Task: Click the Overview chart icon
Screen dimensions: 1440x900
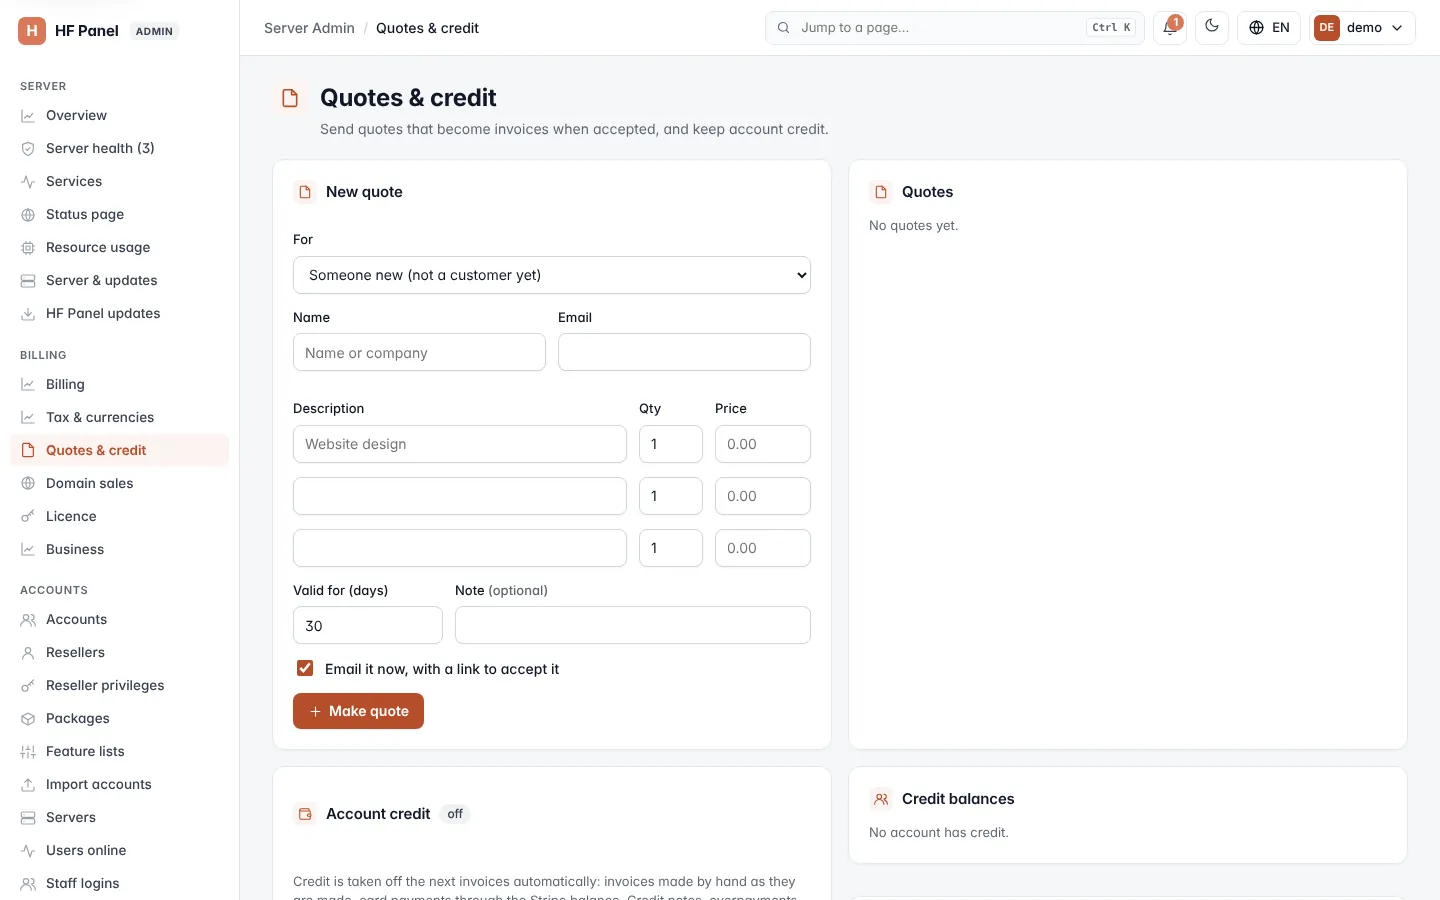Action: pyautogui.click(x=28, y=116)
